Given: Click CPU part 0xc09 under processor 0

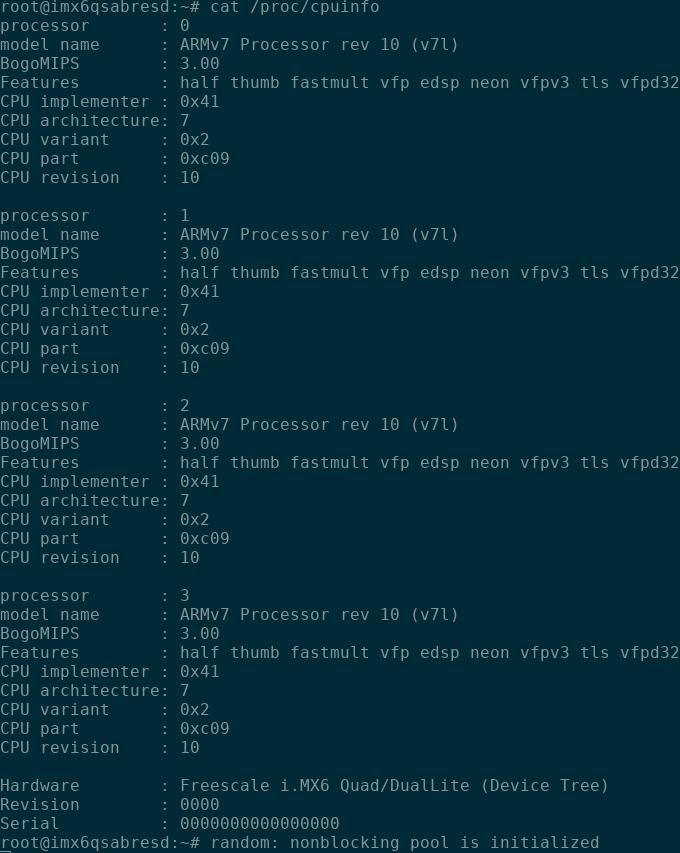Looking at the screenshot, I should pos(204,159).
